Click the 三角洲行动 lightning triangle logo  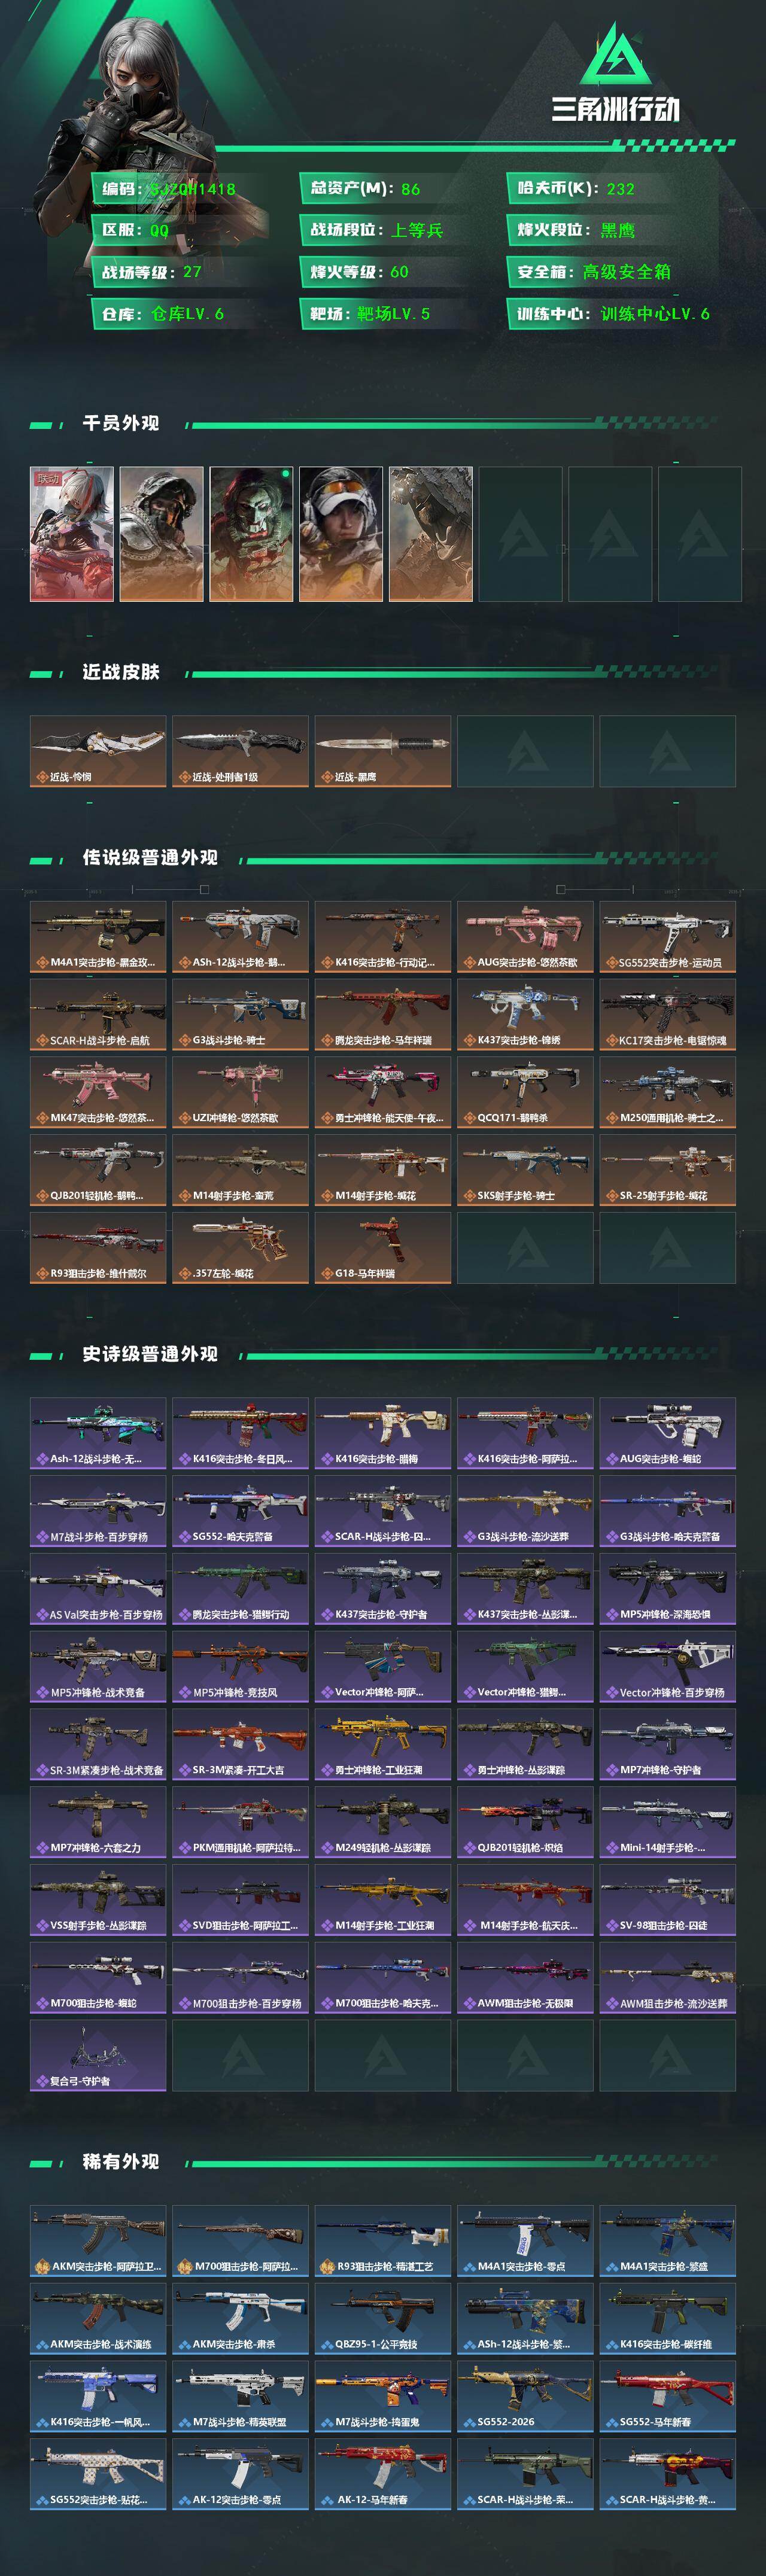pyautogui.click(x=614, y=56)
